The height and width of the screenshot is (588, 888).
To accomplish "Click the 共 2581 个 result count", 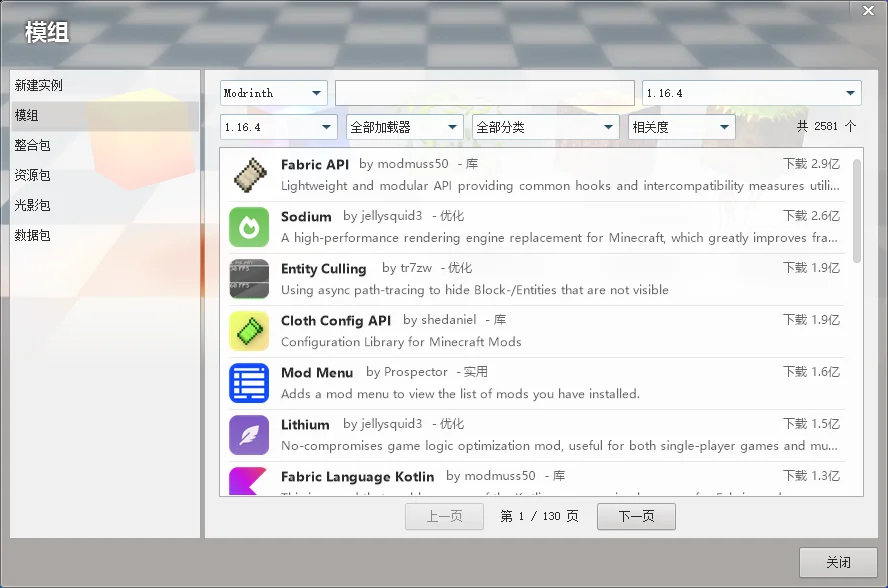I will pyautogui.click(x=826, y=126).
